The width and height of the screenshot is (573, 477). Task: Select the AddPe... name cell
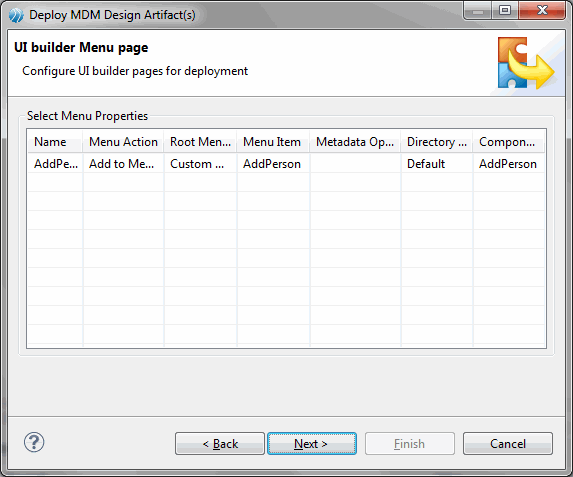tap(56, 164)
